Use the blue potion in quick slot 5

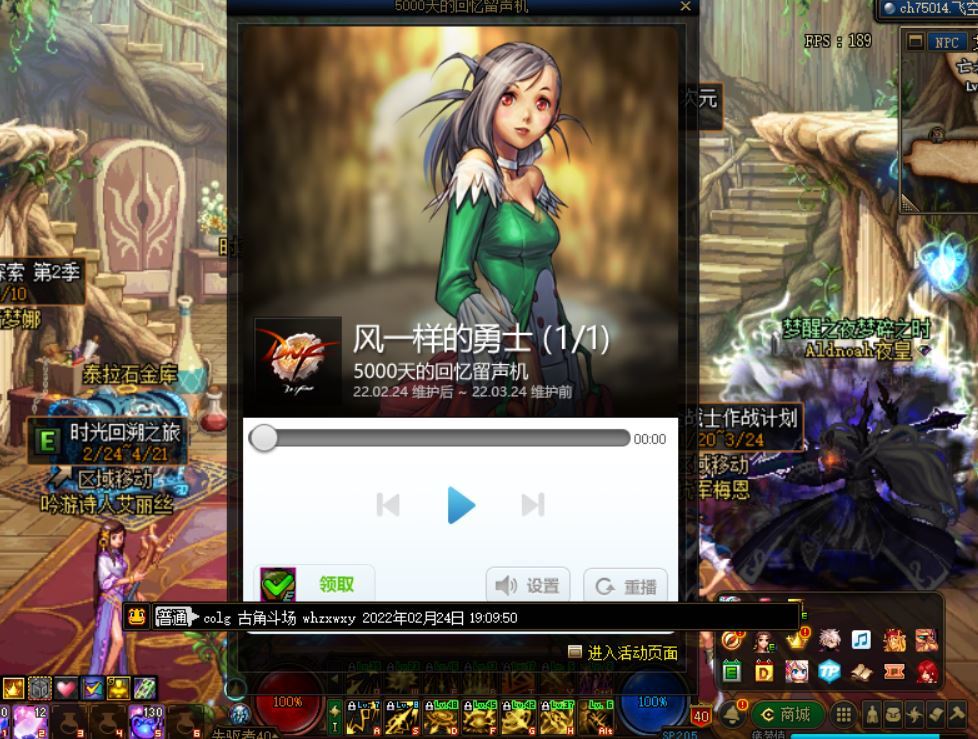coord(146,722)
